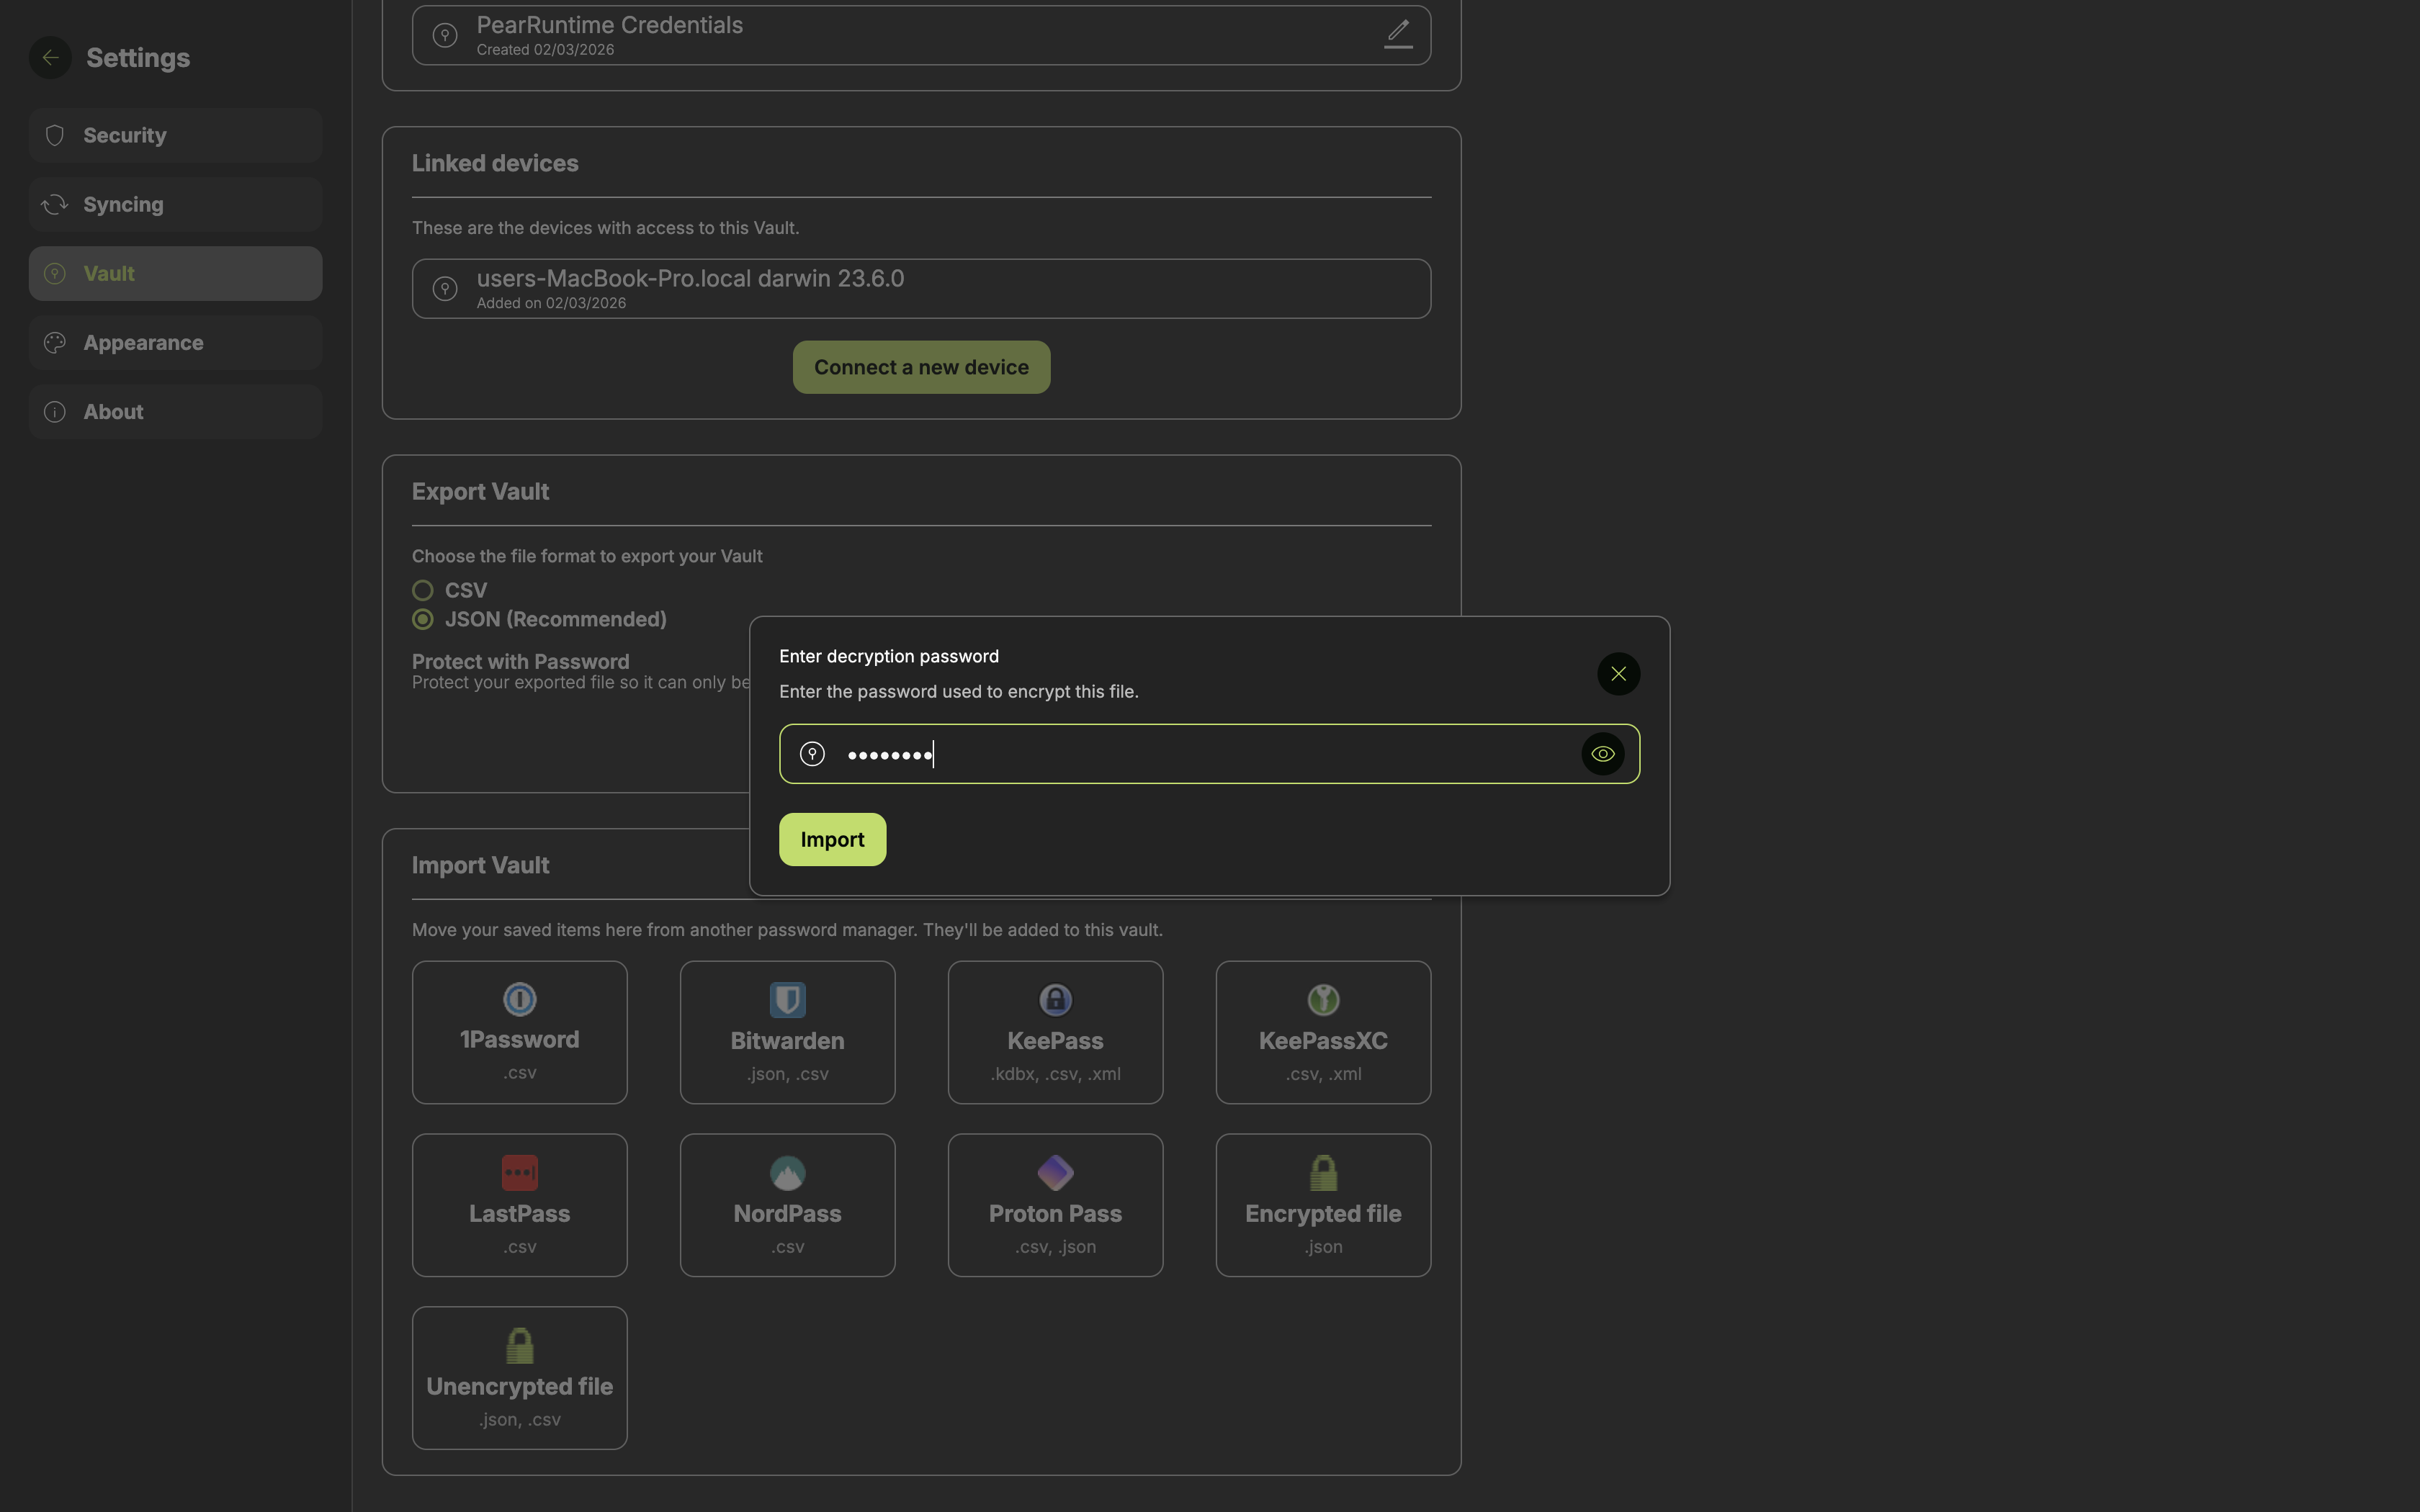Close the decryption password dialog
The width and height of the screenshot is (2420, 1512).
click(1618, 674)
